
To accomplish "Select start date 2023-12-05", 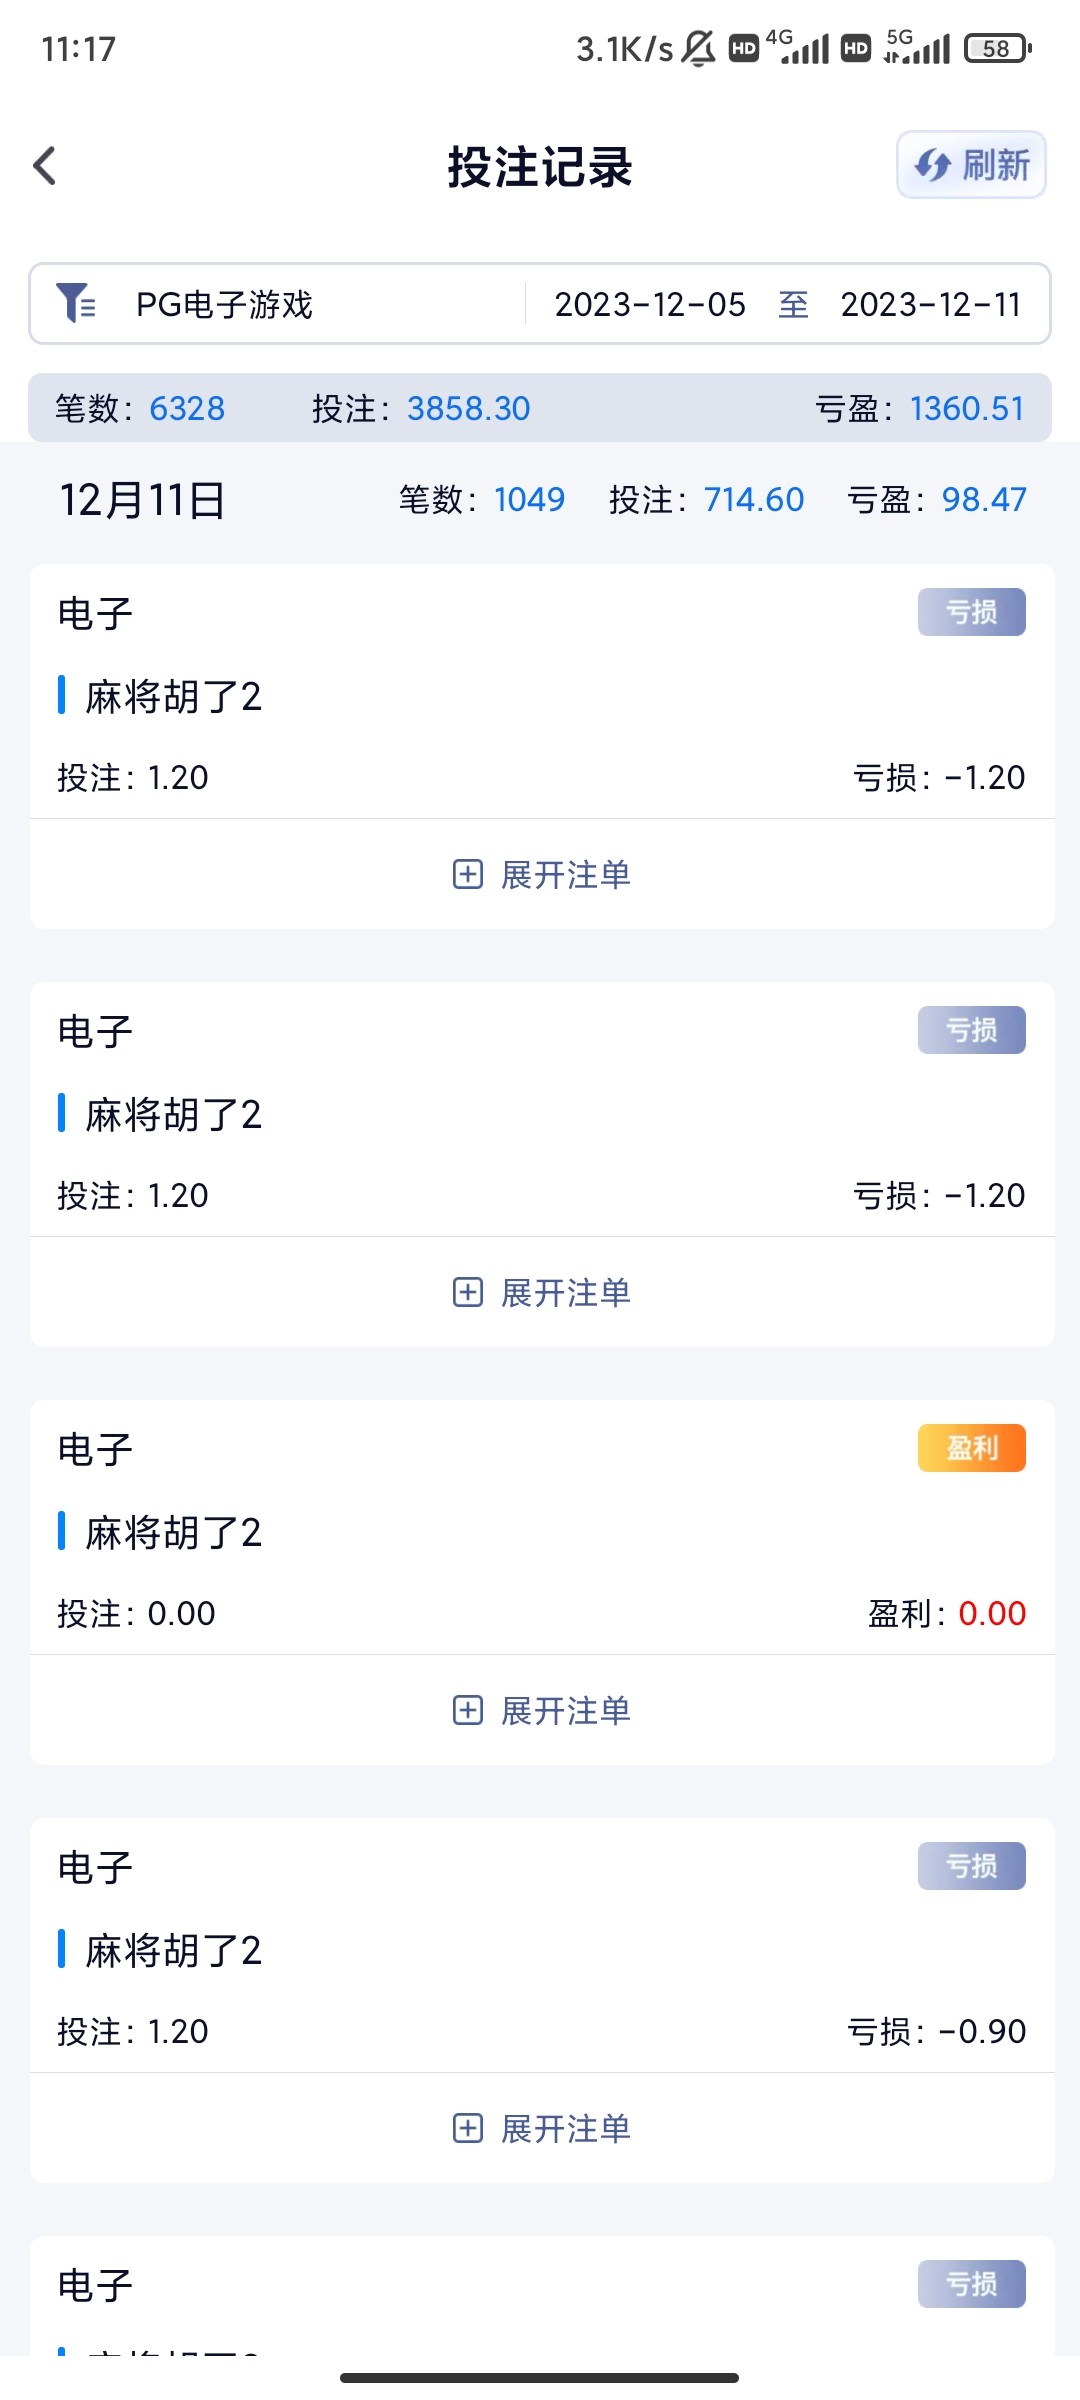I will [x=650, y=304].
